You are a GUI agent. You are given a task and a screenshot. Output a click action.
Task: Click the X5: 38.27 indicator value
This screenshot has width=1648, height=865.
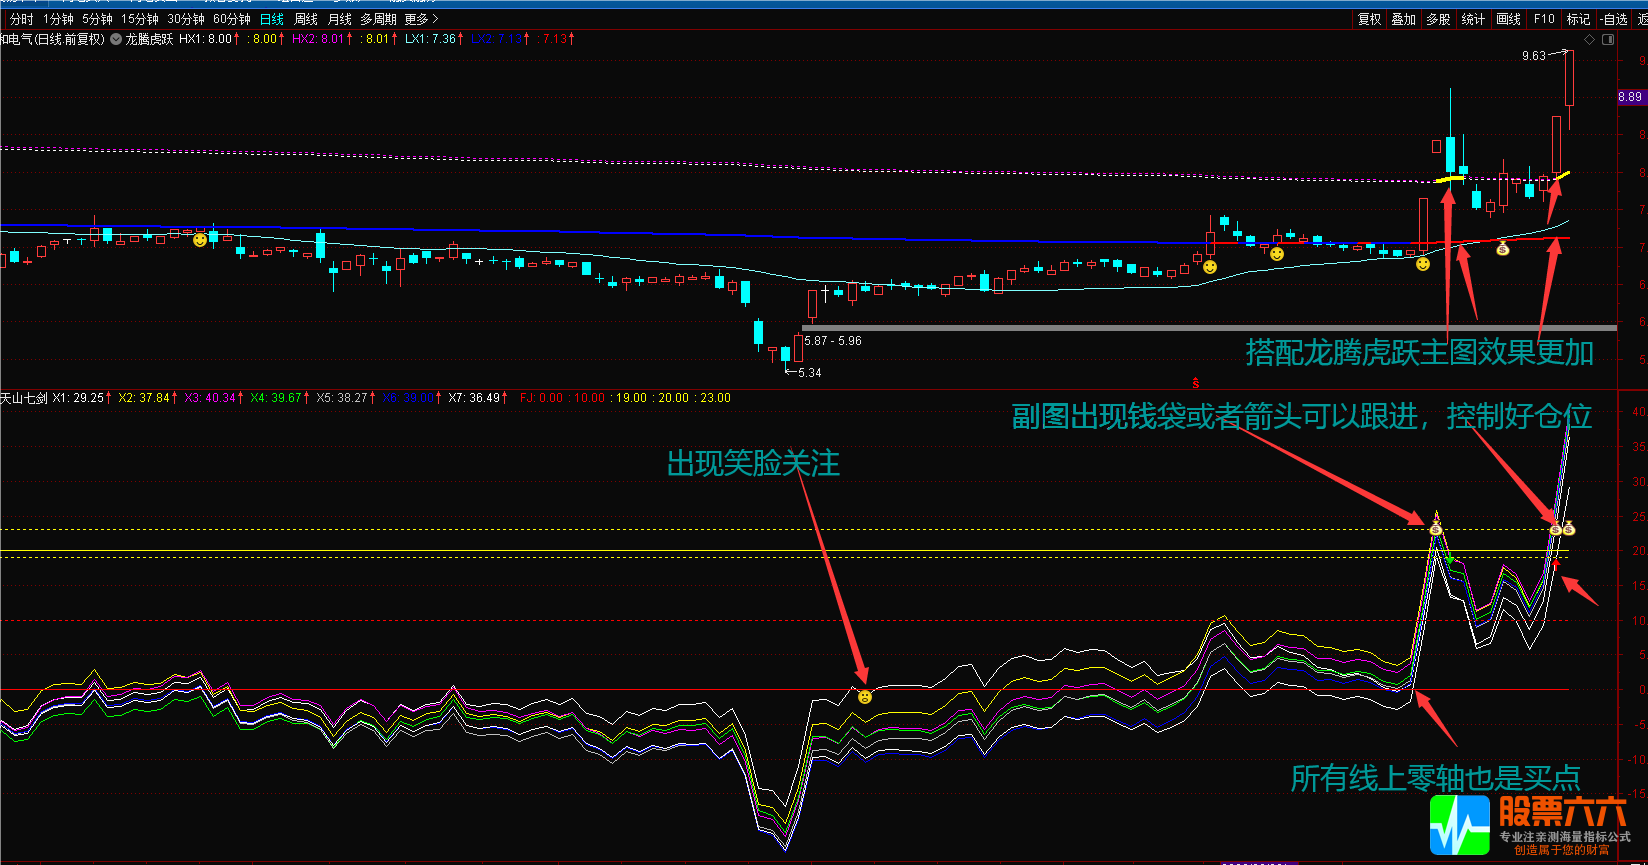(346, 398)
